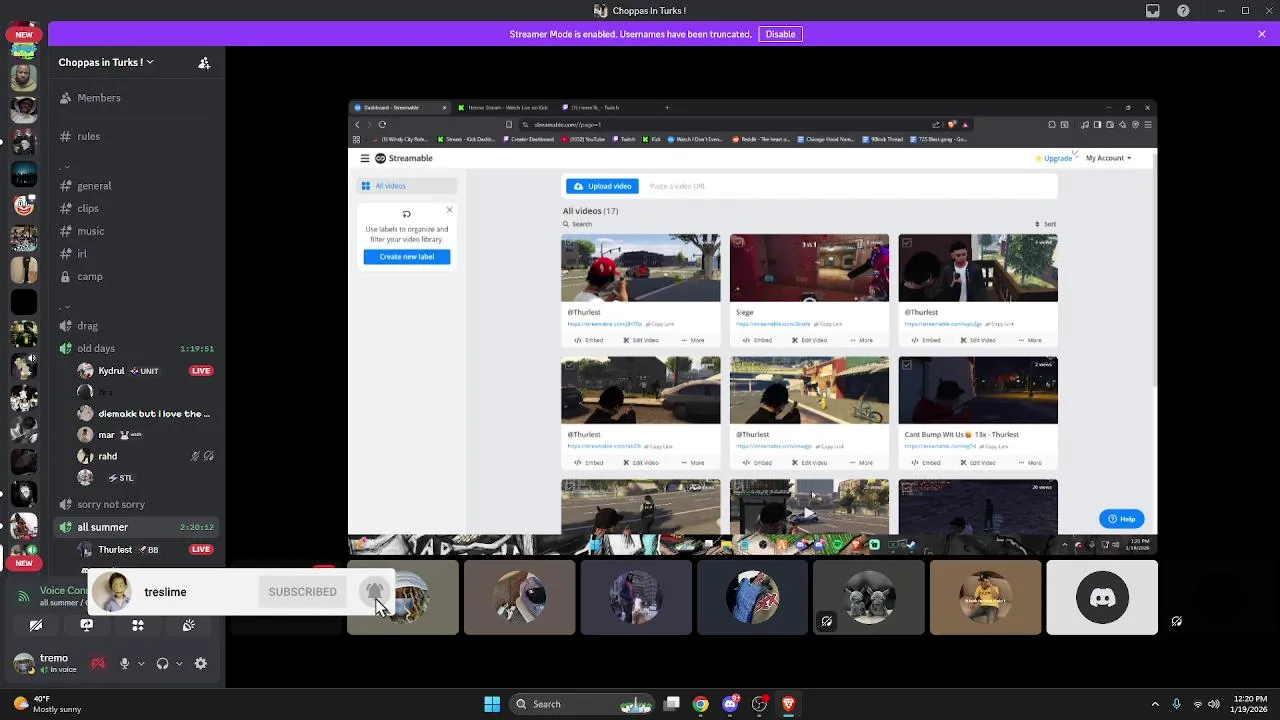Open the My Account dropdown

coord(1108,158)
